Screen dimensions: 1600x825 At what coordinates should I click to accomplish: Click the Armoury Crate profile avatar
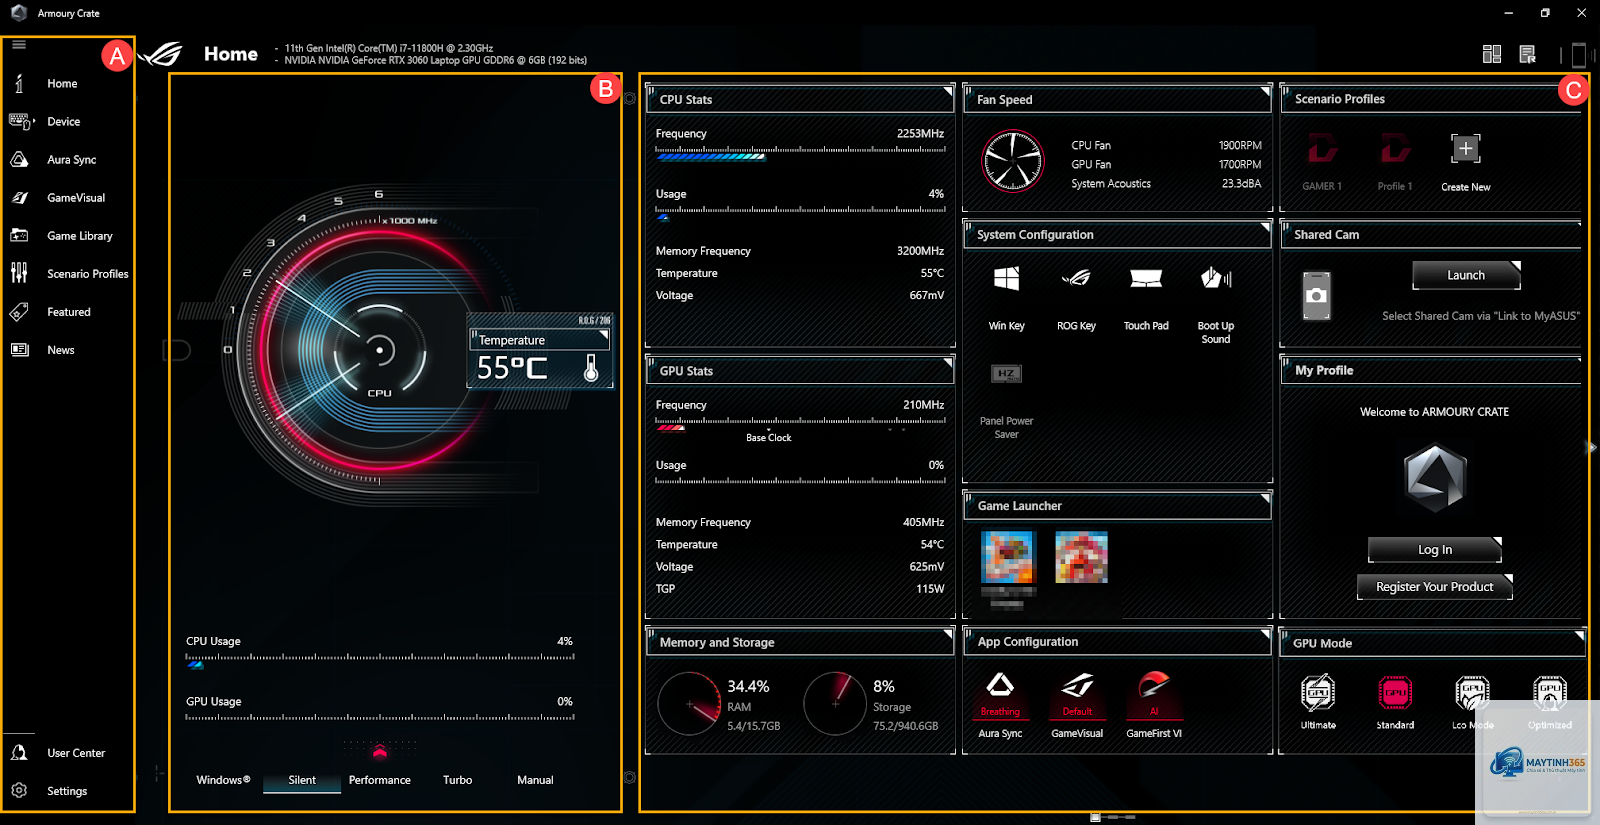1435,477
